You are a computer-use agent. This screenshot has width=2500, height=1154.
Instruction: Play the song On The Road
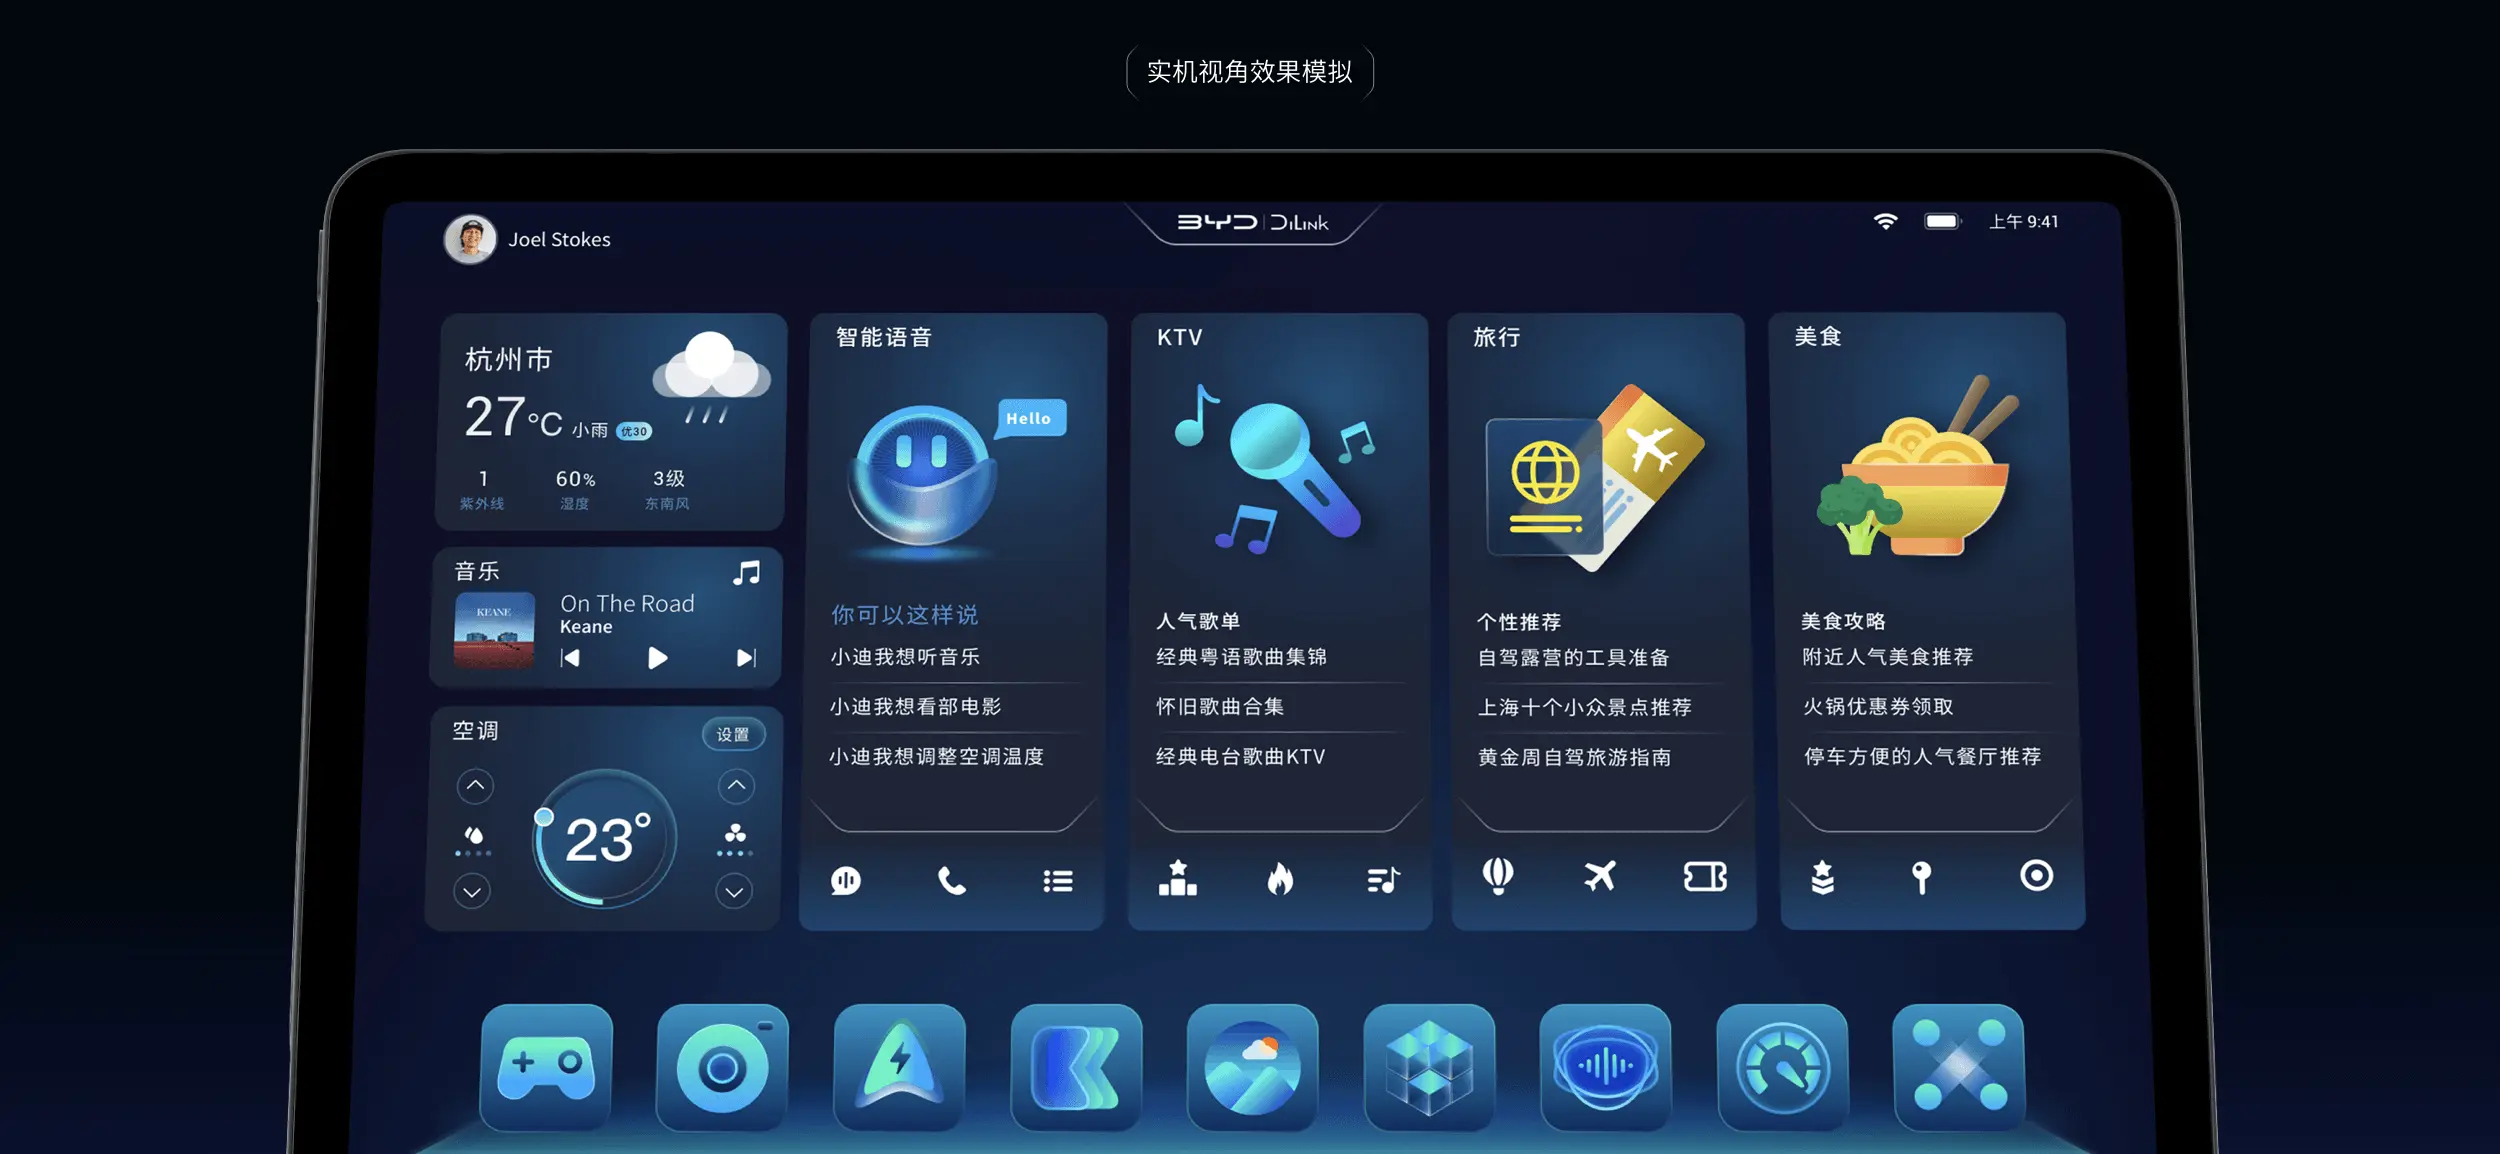[657, 658]
